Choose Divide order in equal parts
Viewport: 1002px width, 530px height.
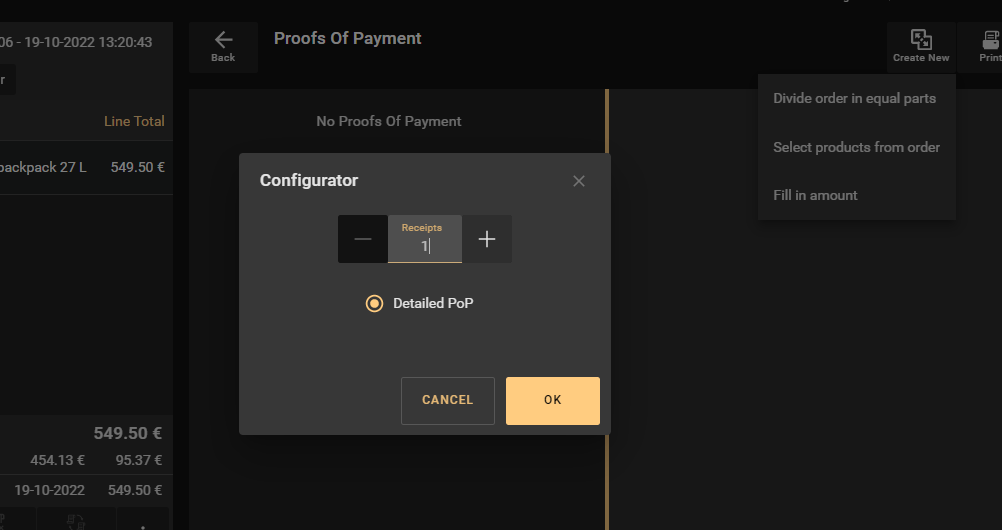856,98
